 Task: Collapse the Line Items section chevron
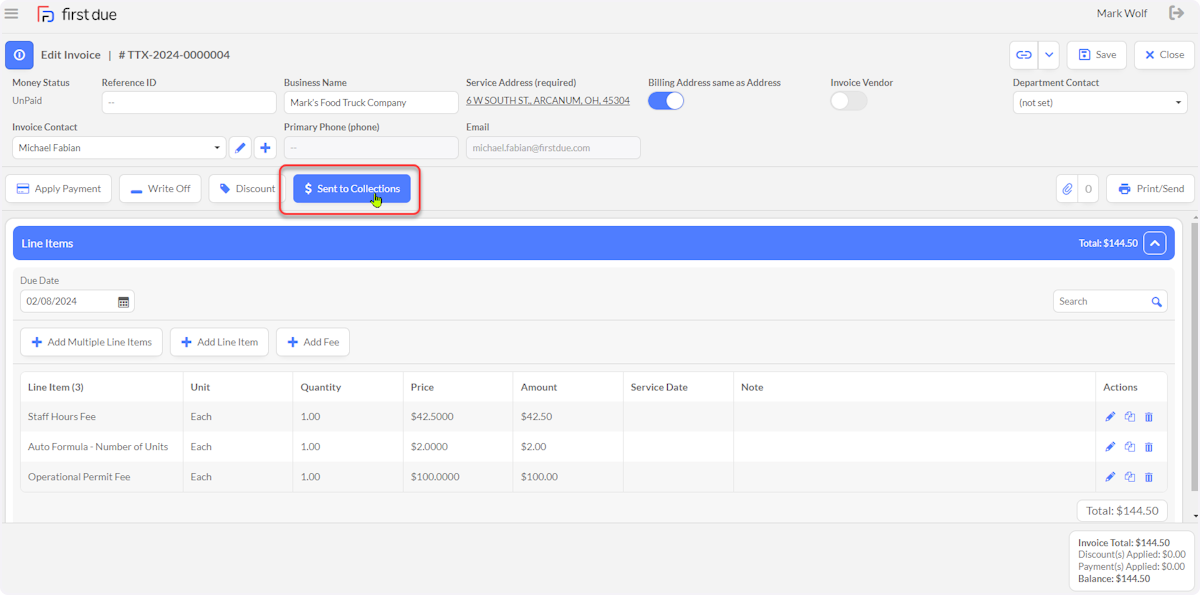[1155, 243]
